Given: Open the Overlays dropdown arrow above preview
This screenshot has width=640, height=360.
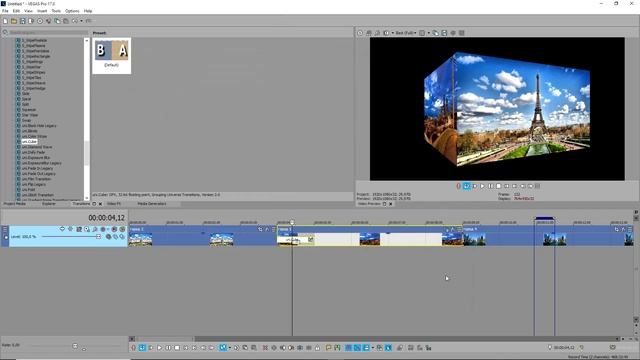Looking at the screenshot, I should pyautogui.click(x=429, y=33).
